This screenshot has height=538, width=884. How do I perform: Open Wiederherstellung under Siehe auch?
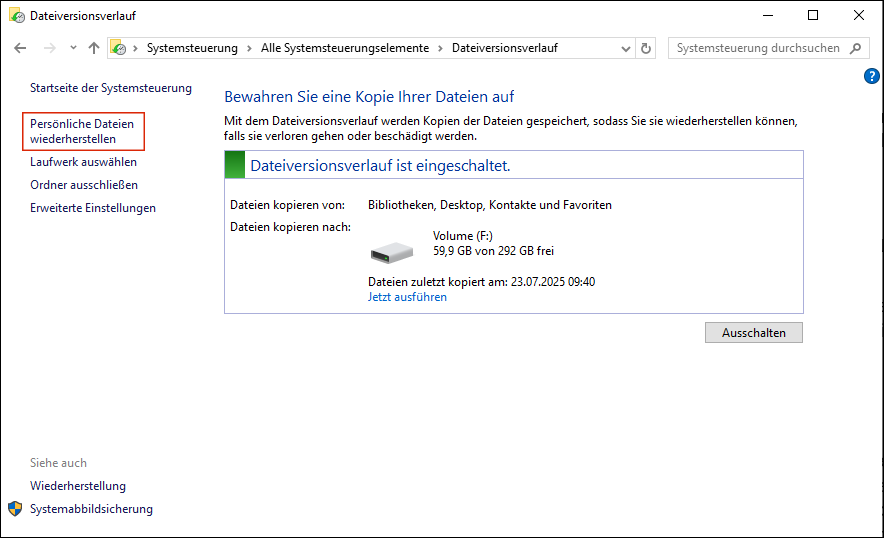point(78,486)
